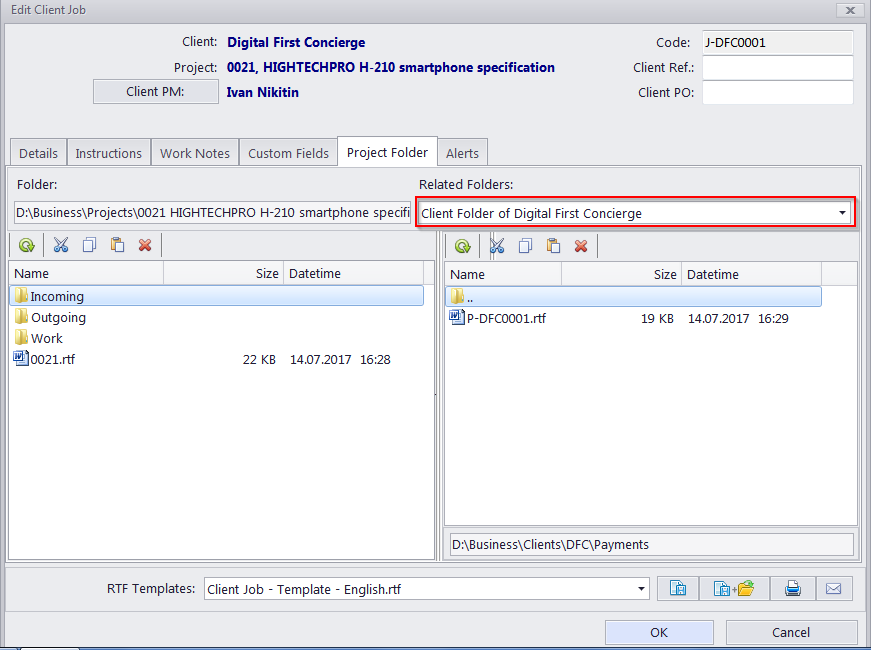Refresh the related folder file list

[463, 246]
